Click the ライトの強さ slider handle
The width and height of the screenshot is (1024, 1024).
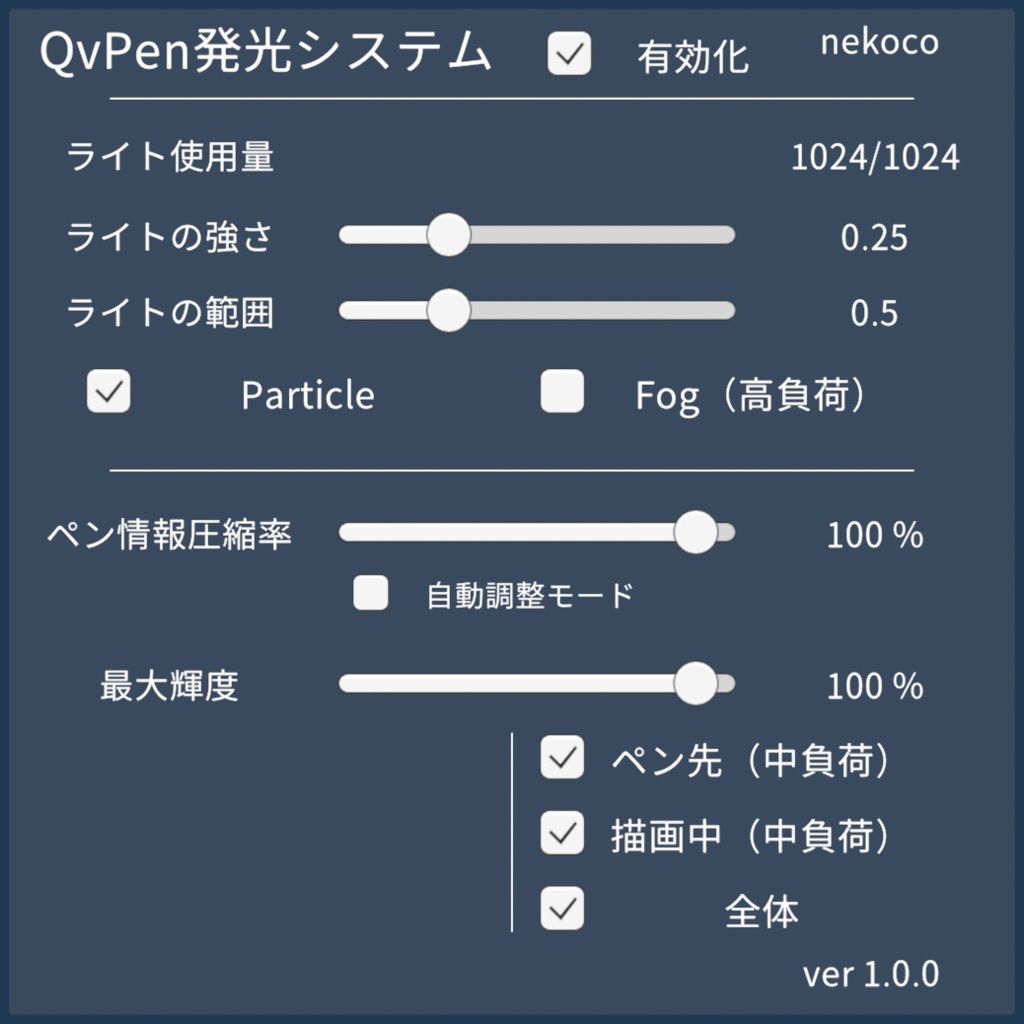tap(448, 233)
